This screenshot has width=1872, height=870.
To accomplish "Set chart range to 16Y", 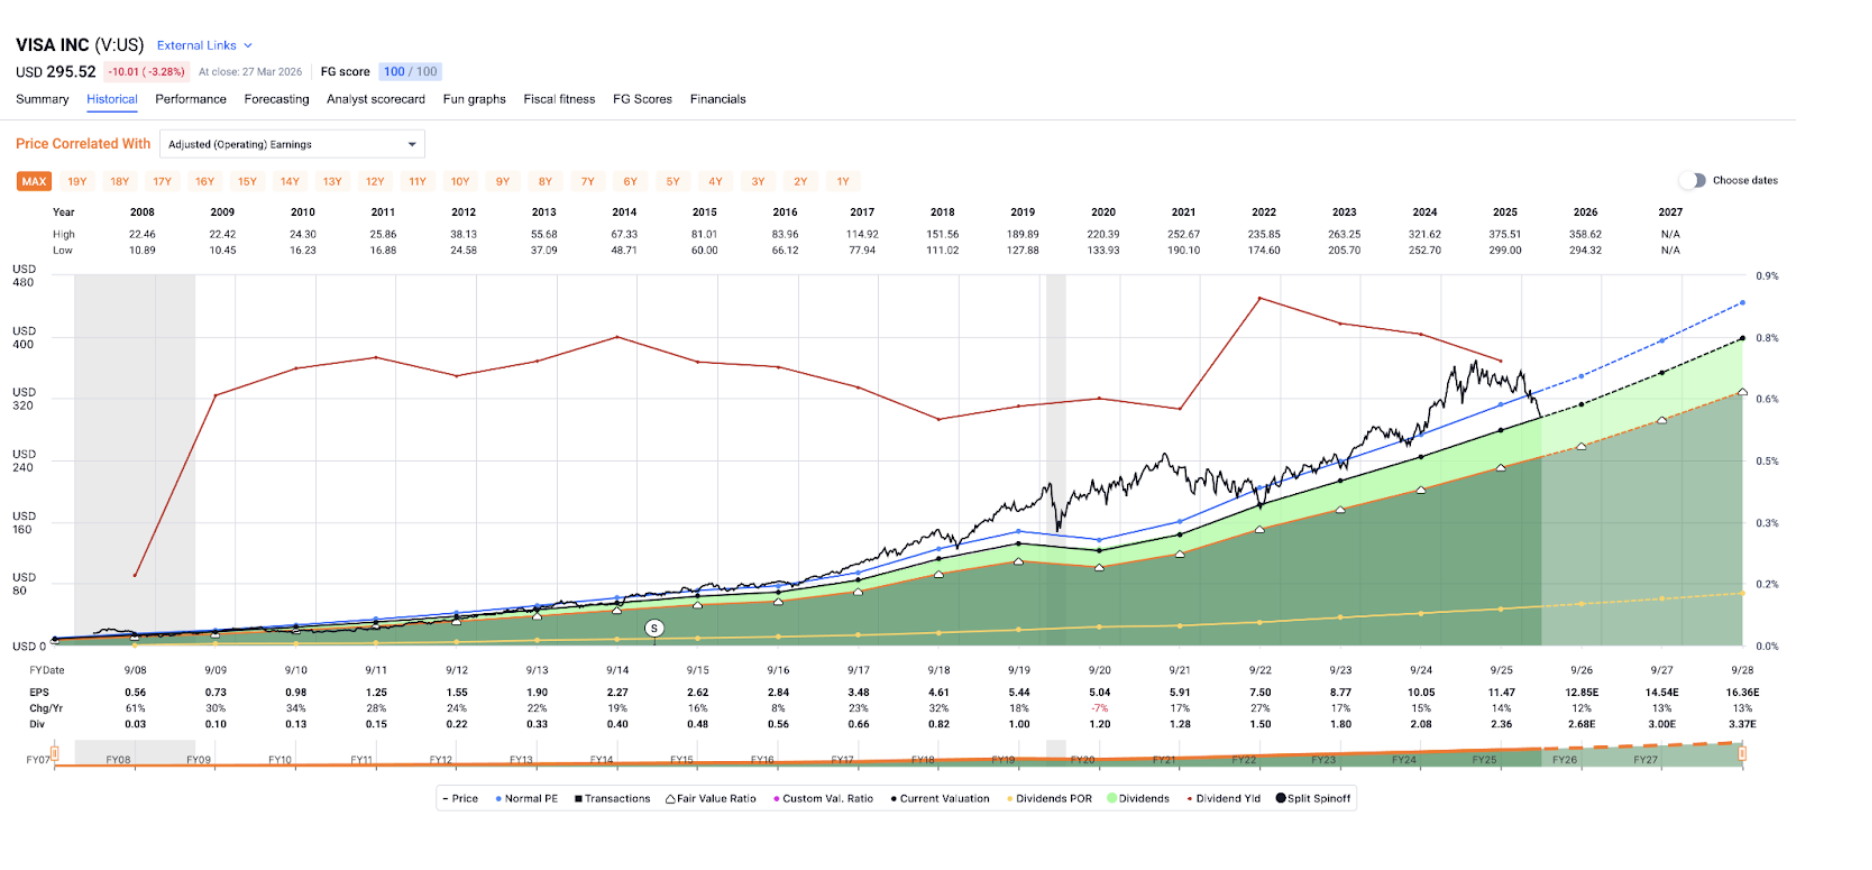I will click(x=205, y=181).
